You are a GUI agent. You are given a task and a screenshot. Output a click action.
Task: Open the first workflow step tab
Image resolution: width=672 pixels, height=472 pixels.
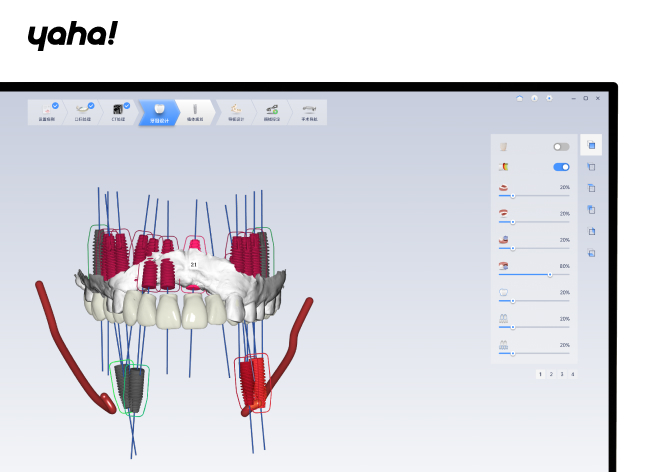tap(46, 110)
